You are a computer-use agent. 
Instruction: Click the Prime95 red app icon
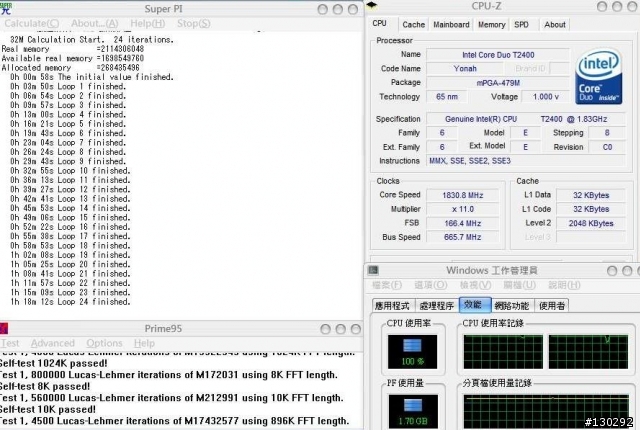pyautogui.click(x=4, y=328)
